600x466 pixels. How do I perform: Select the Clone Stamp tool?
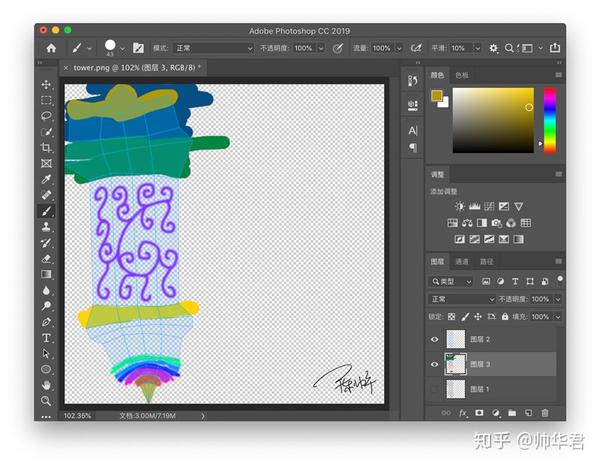point(46,227)
